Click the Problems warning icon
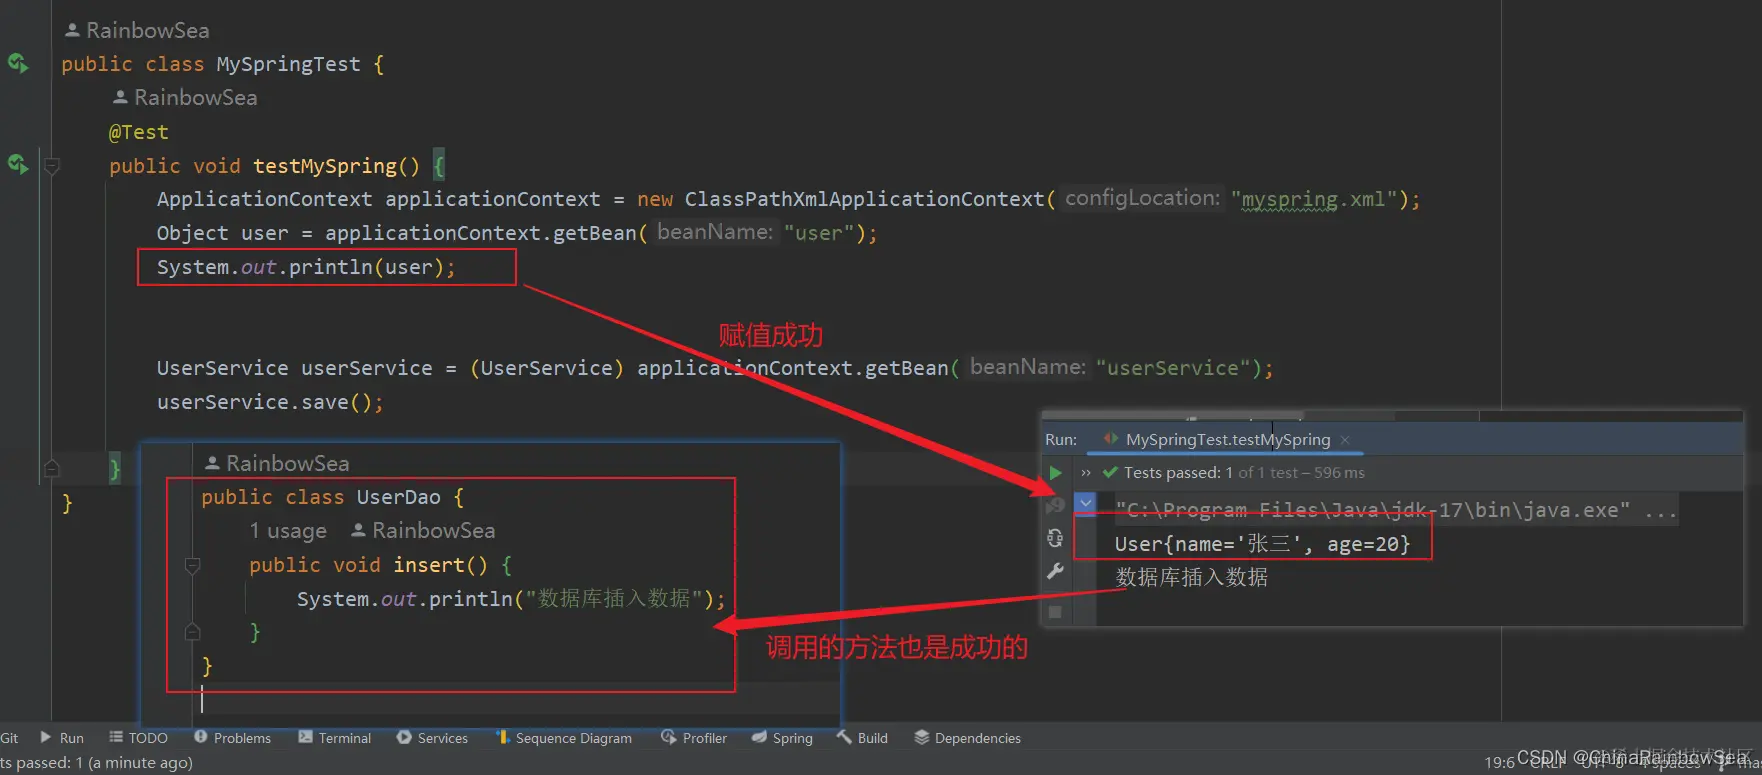The image size is (1762, 775). 201,737
